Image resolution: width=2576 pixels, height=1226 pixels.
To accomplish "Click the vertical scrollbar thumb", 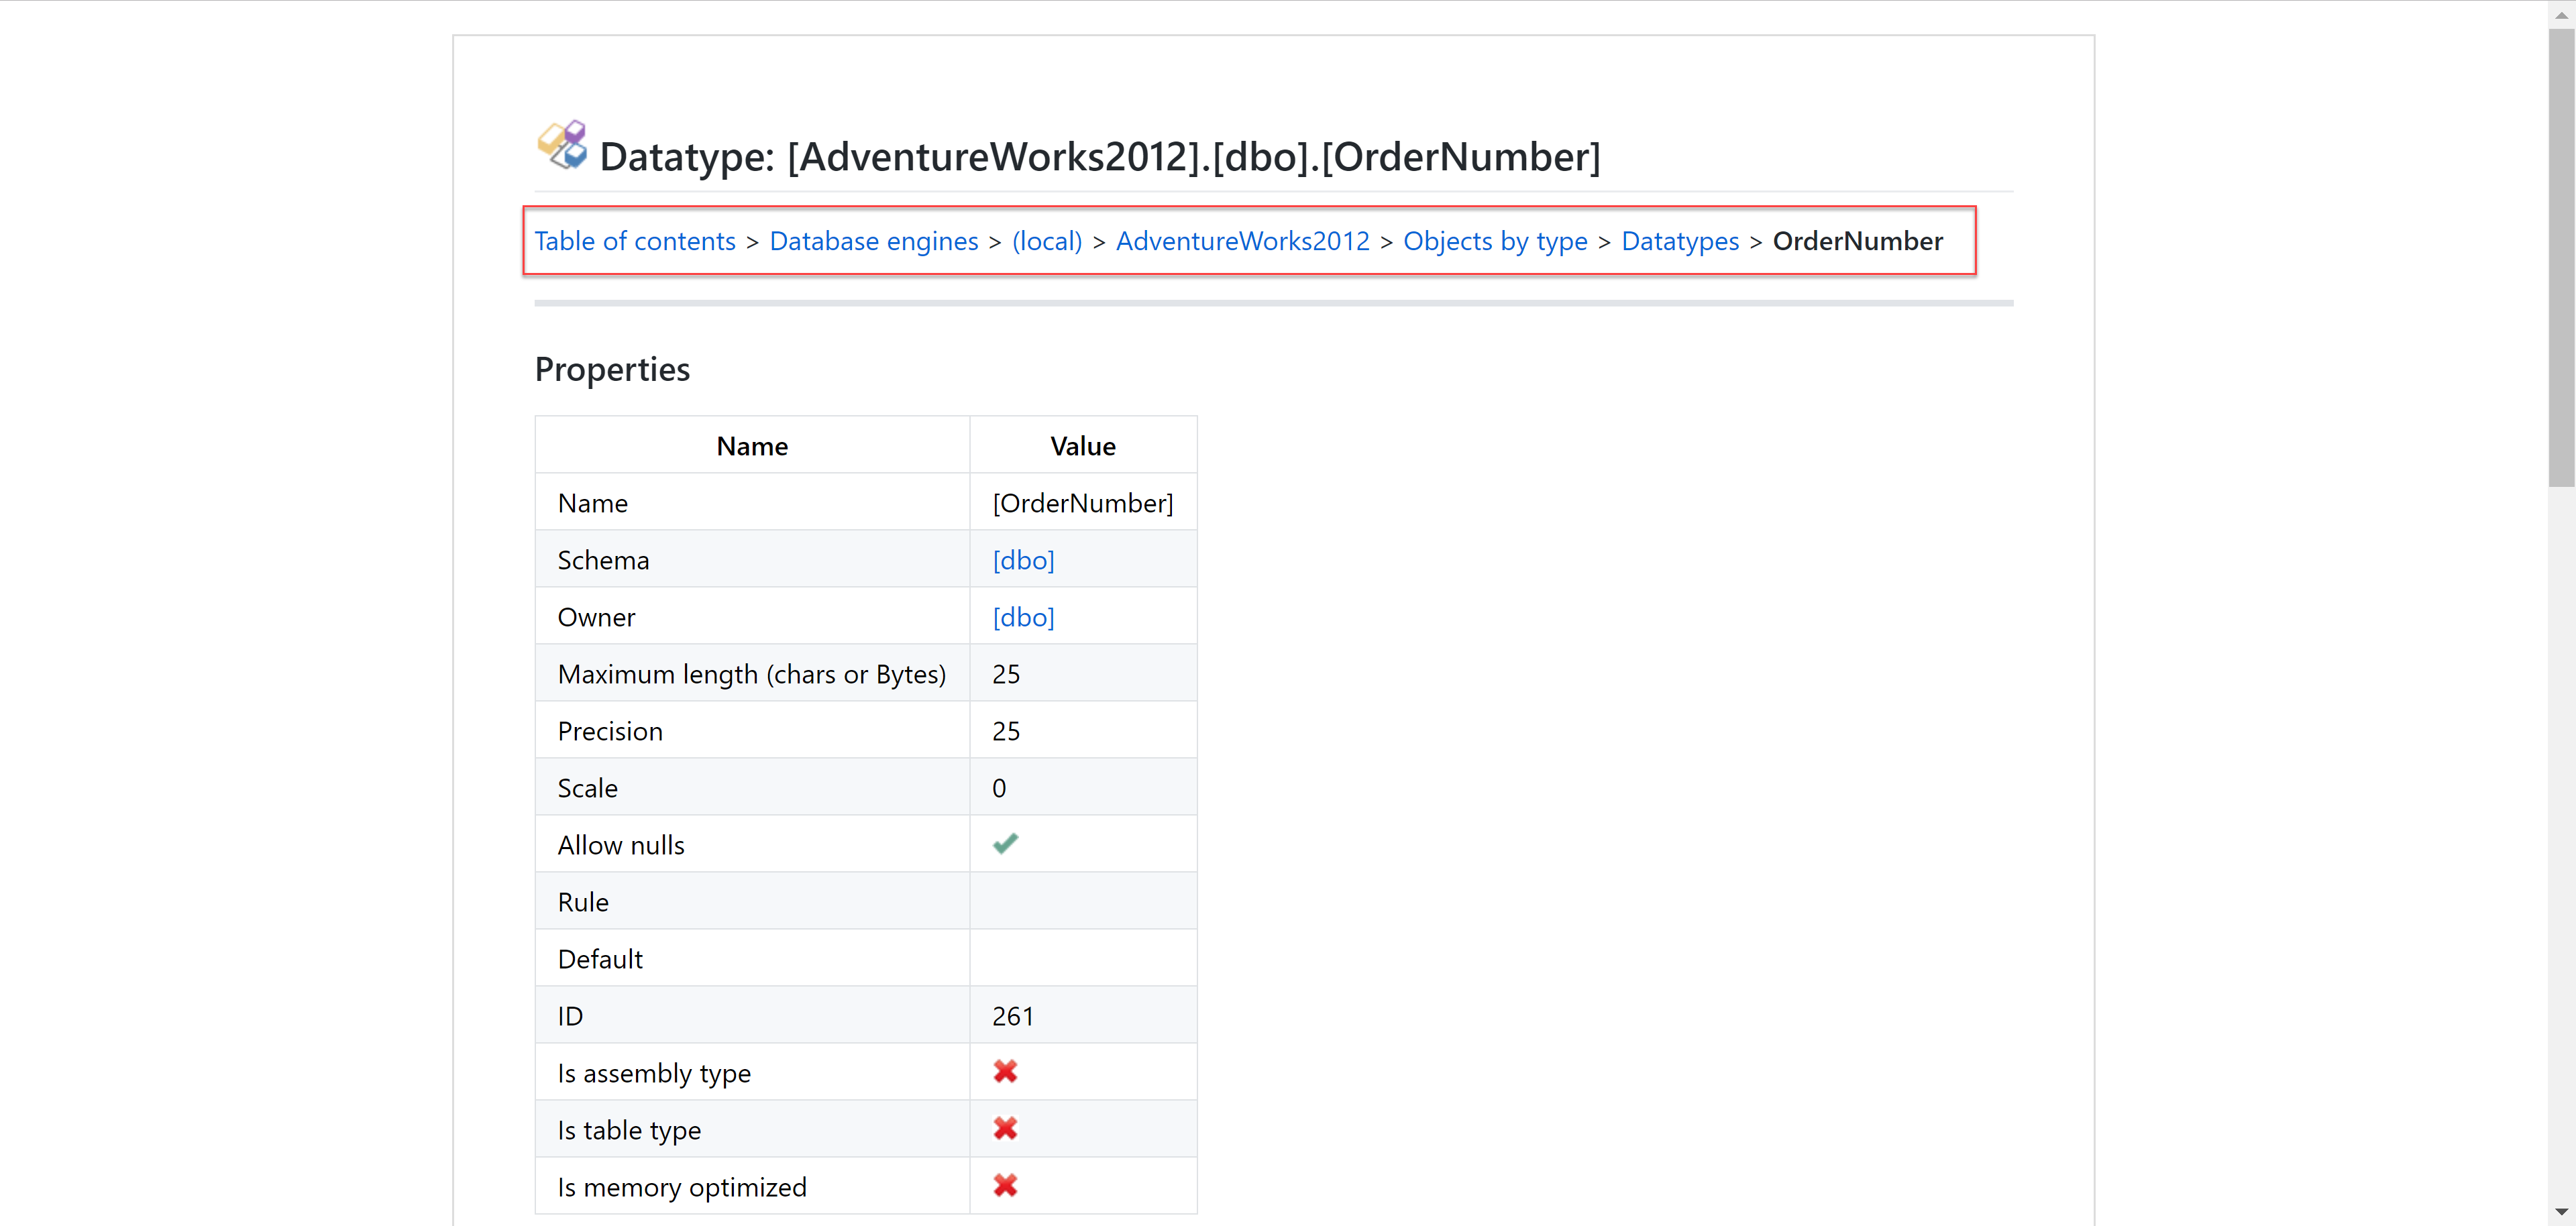I will (x=2561, y=258).
